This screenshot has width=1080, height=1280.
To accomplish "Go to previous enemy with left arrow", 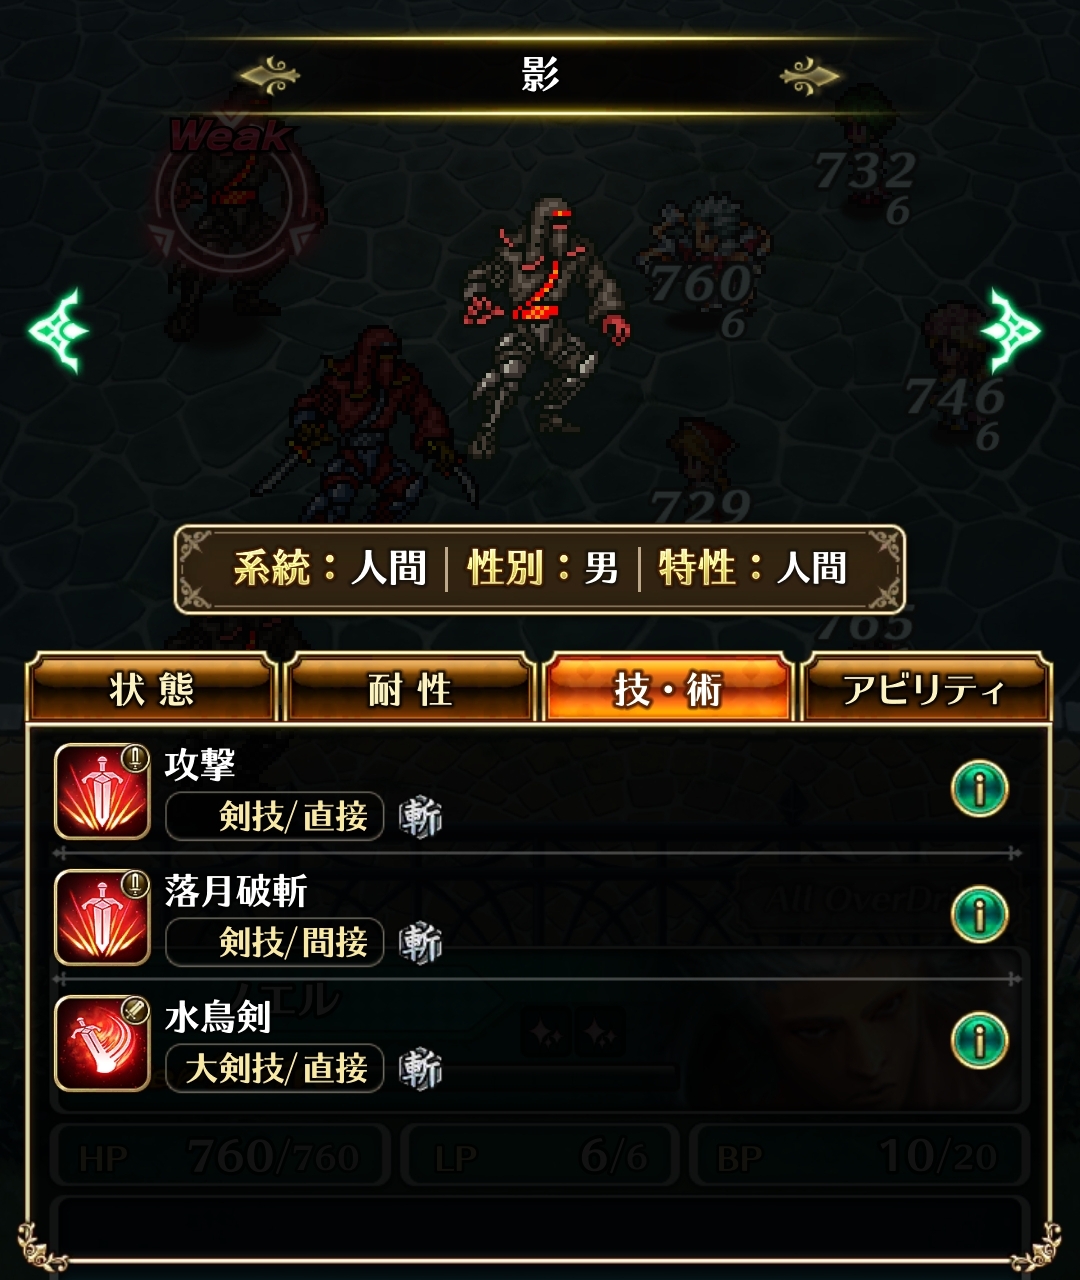I will point(58,331).
